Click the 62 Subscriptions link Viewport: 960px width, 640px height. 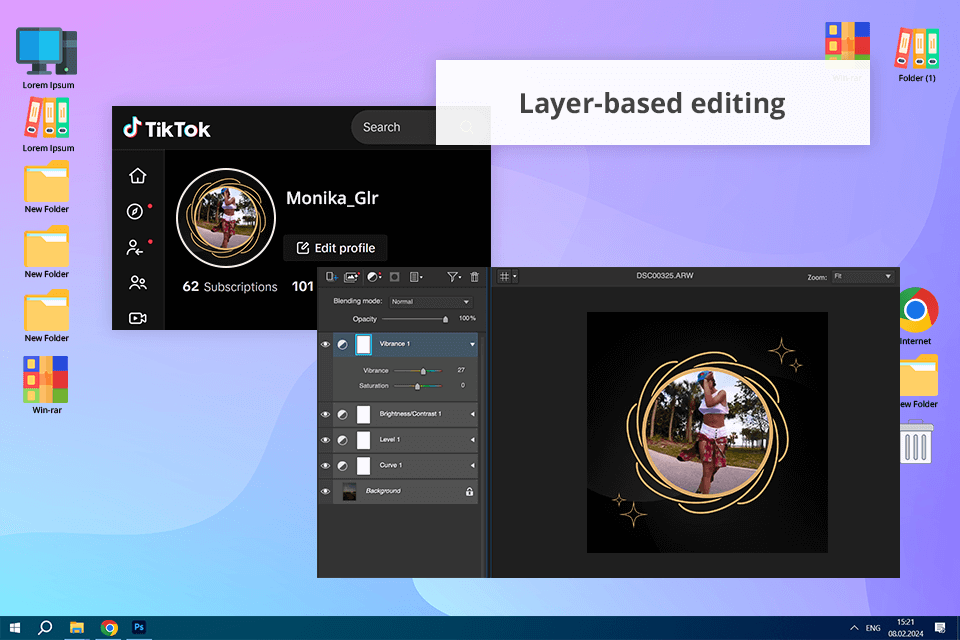pos(230,287)
